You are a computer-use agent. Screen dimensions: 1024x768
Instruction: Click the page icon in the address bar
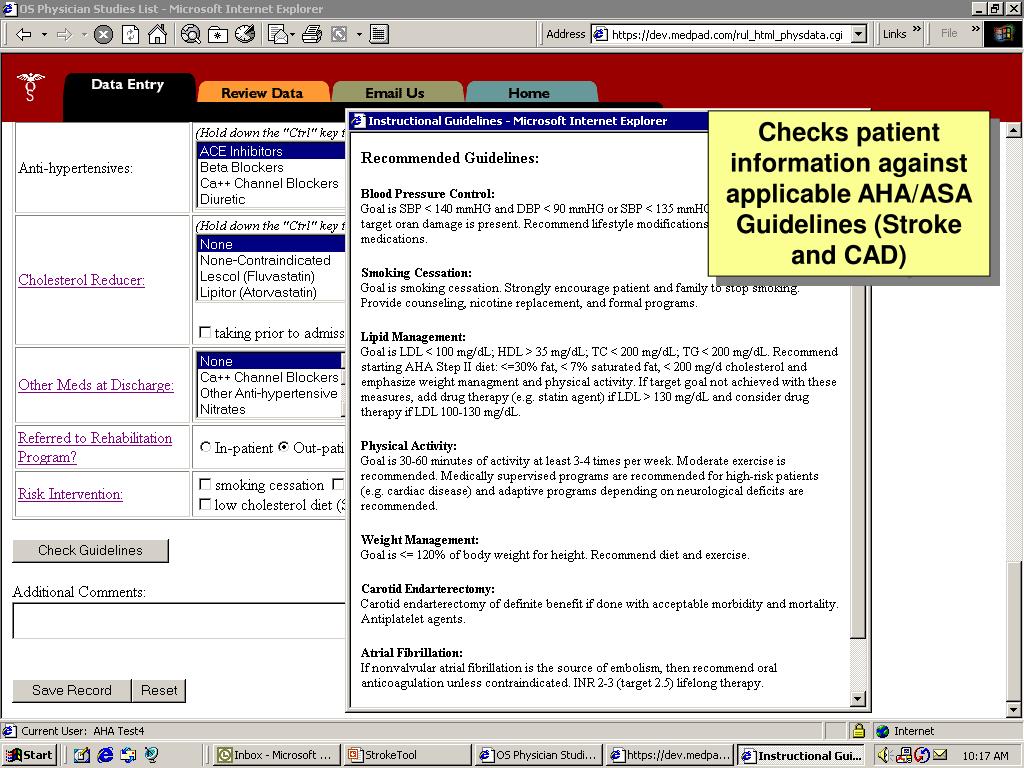(x=601, y=34)
